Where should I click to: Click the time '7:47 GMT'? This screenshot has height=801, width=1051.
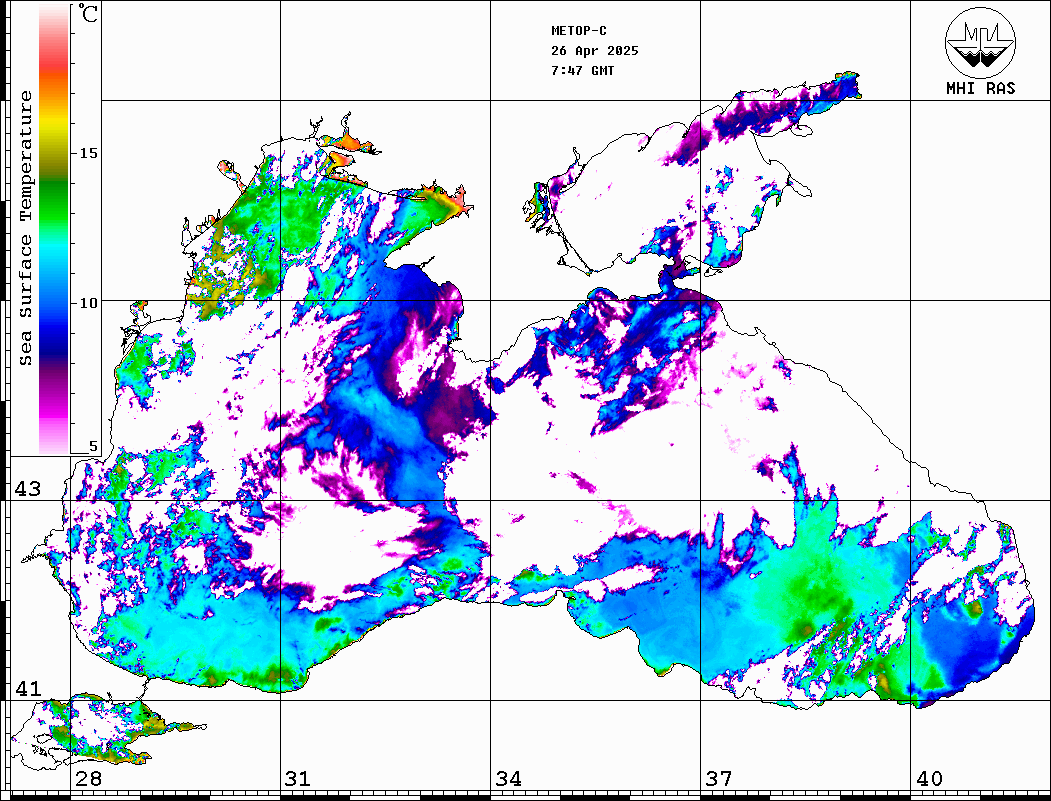[x=582, y=70]
